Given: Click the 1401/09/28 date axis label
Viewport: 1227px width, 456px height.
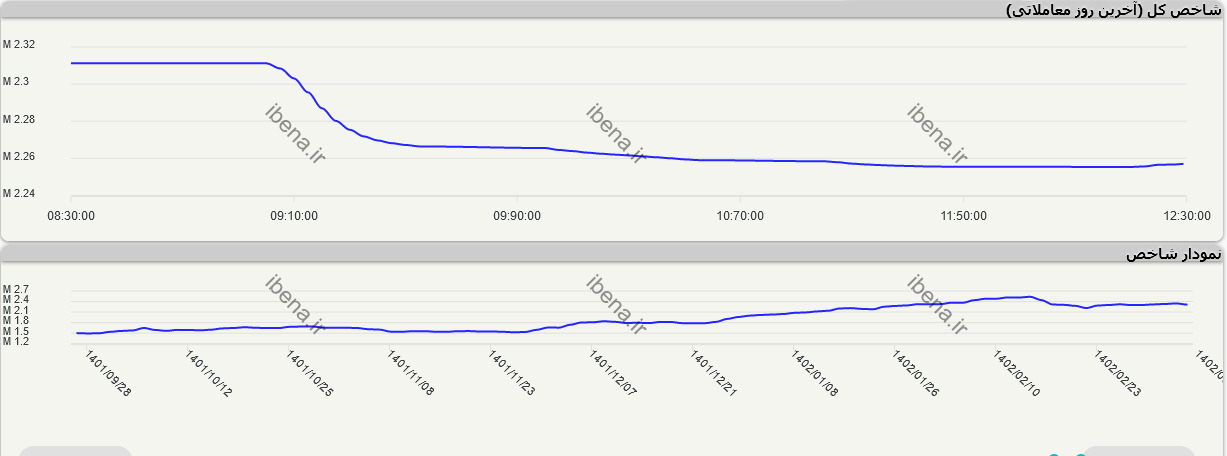Looking at the screenshot, I should (107, 373).
